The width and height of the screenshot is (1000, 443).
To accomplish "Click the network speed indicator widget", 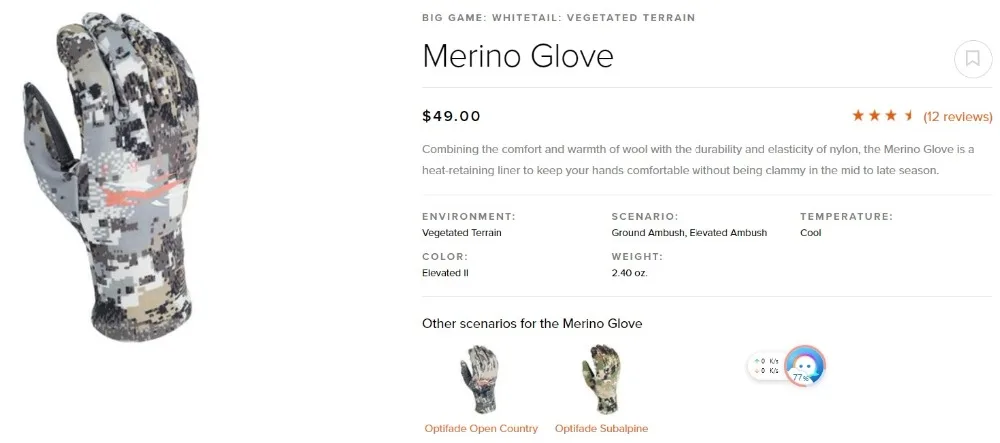I will pyautogui.click(x=767, y=366).
